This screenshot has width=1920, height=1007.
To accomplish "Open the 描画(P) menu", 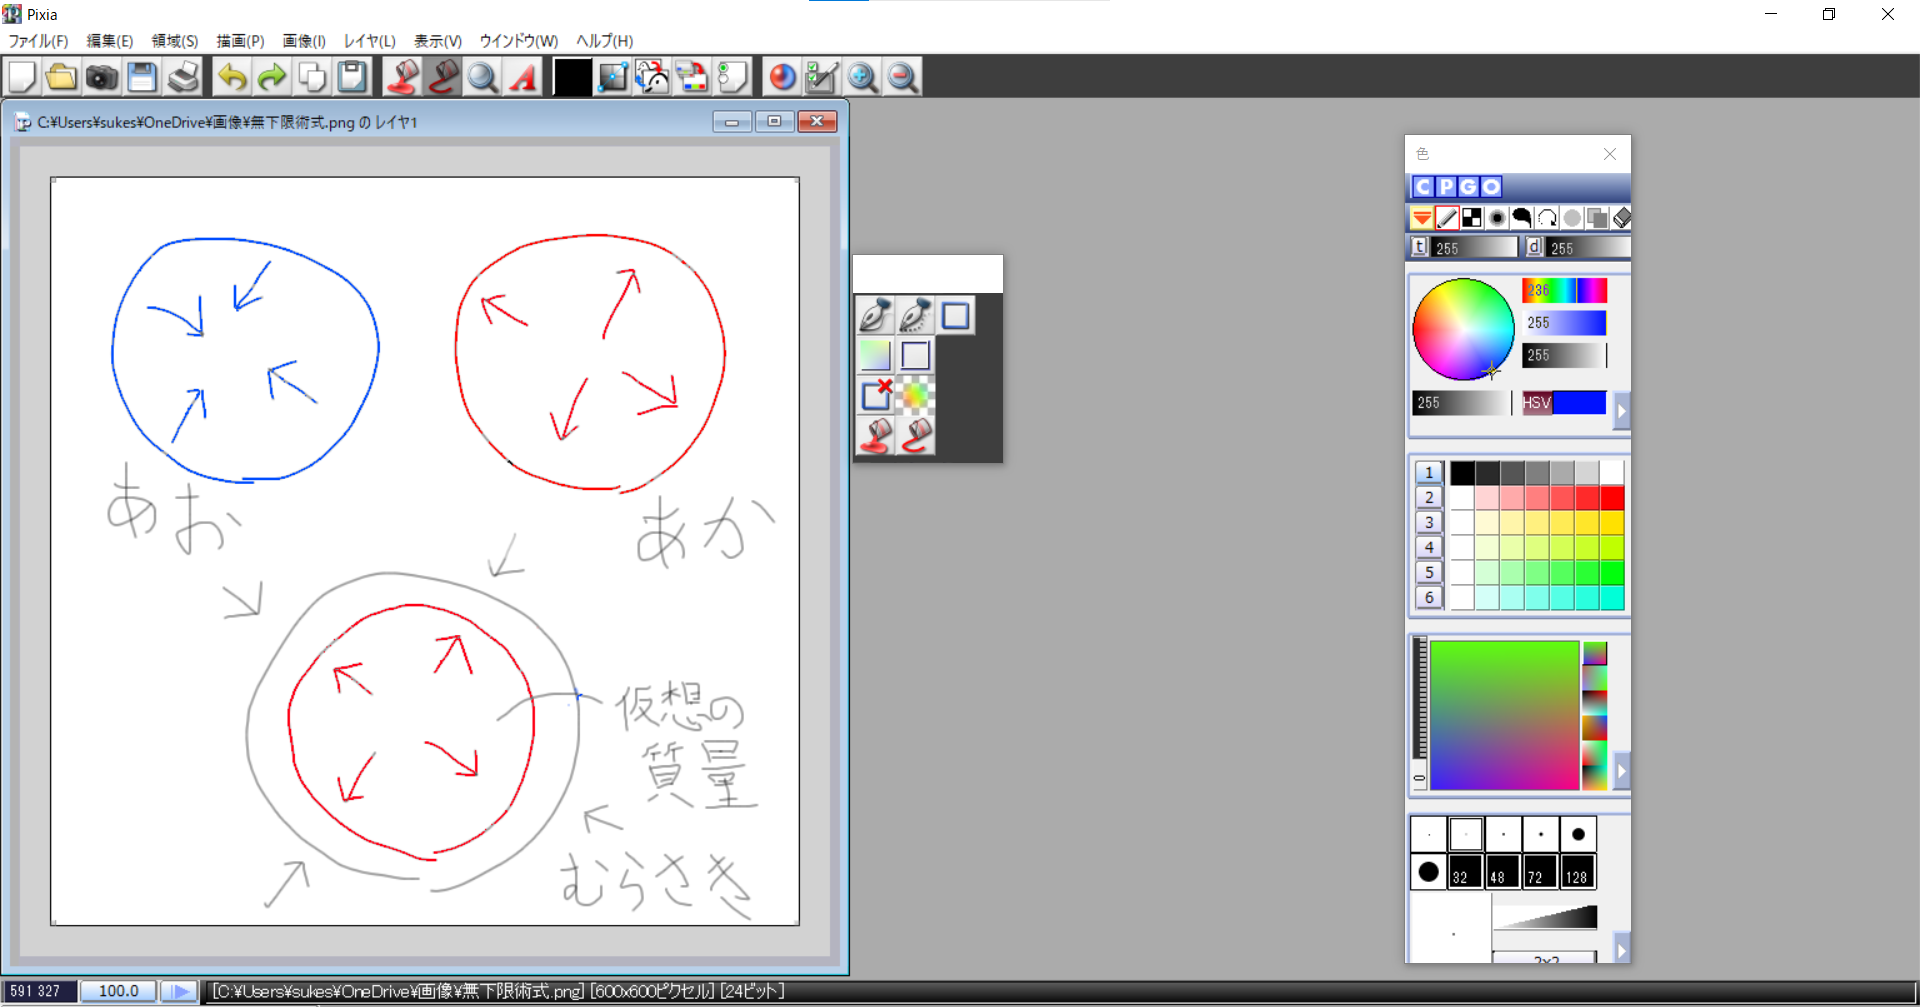I will click(x=240, y=41).
